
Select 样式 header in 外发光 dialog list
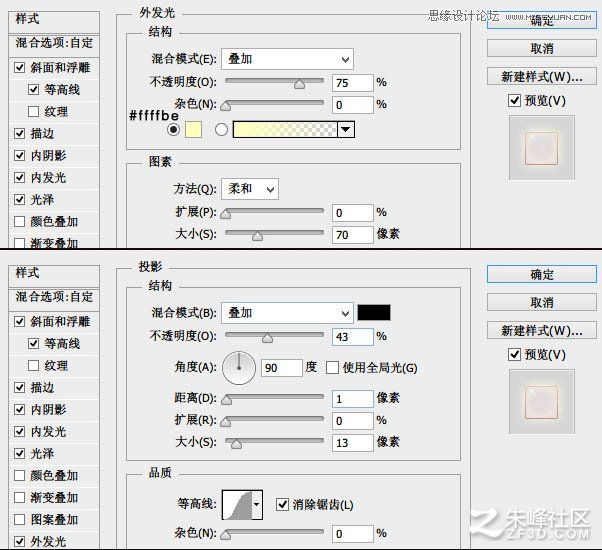(54, 21)
